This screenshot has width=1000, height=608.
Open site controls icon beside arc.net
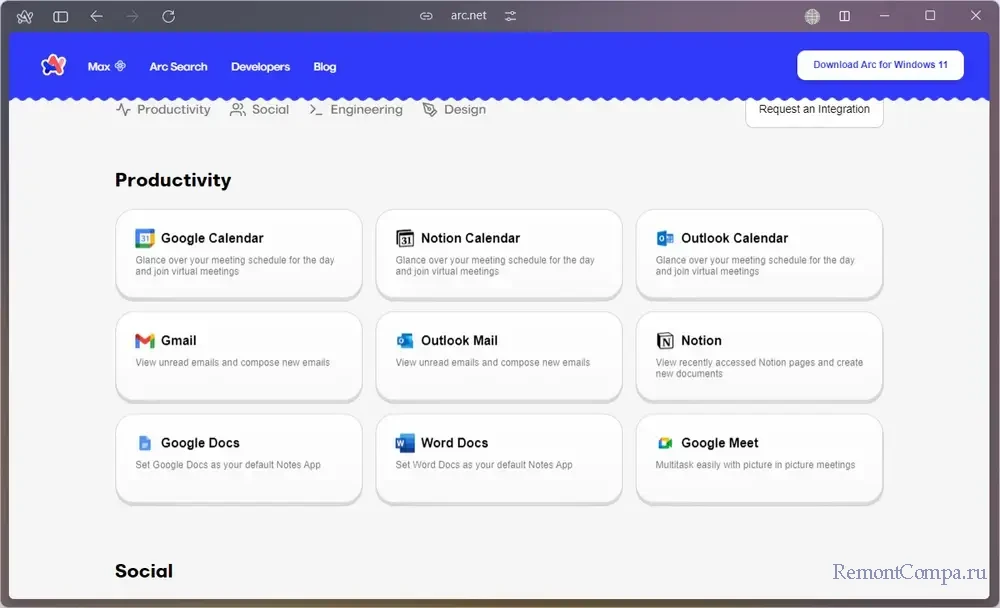tap(510, 16)
